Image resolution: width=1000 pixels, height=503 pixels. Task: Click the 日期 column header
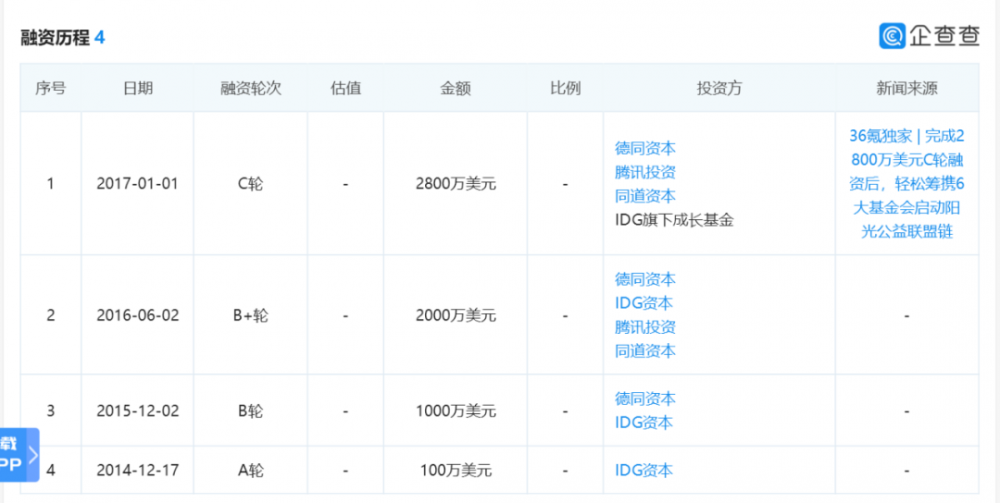(x=138, y=88)
